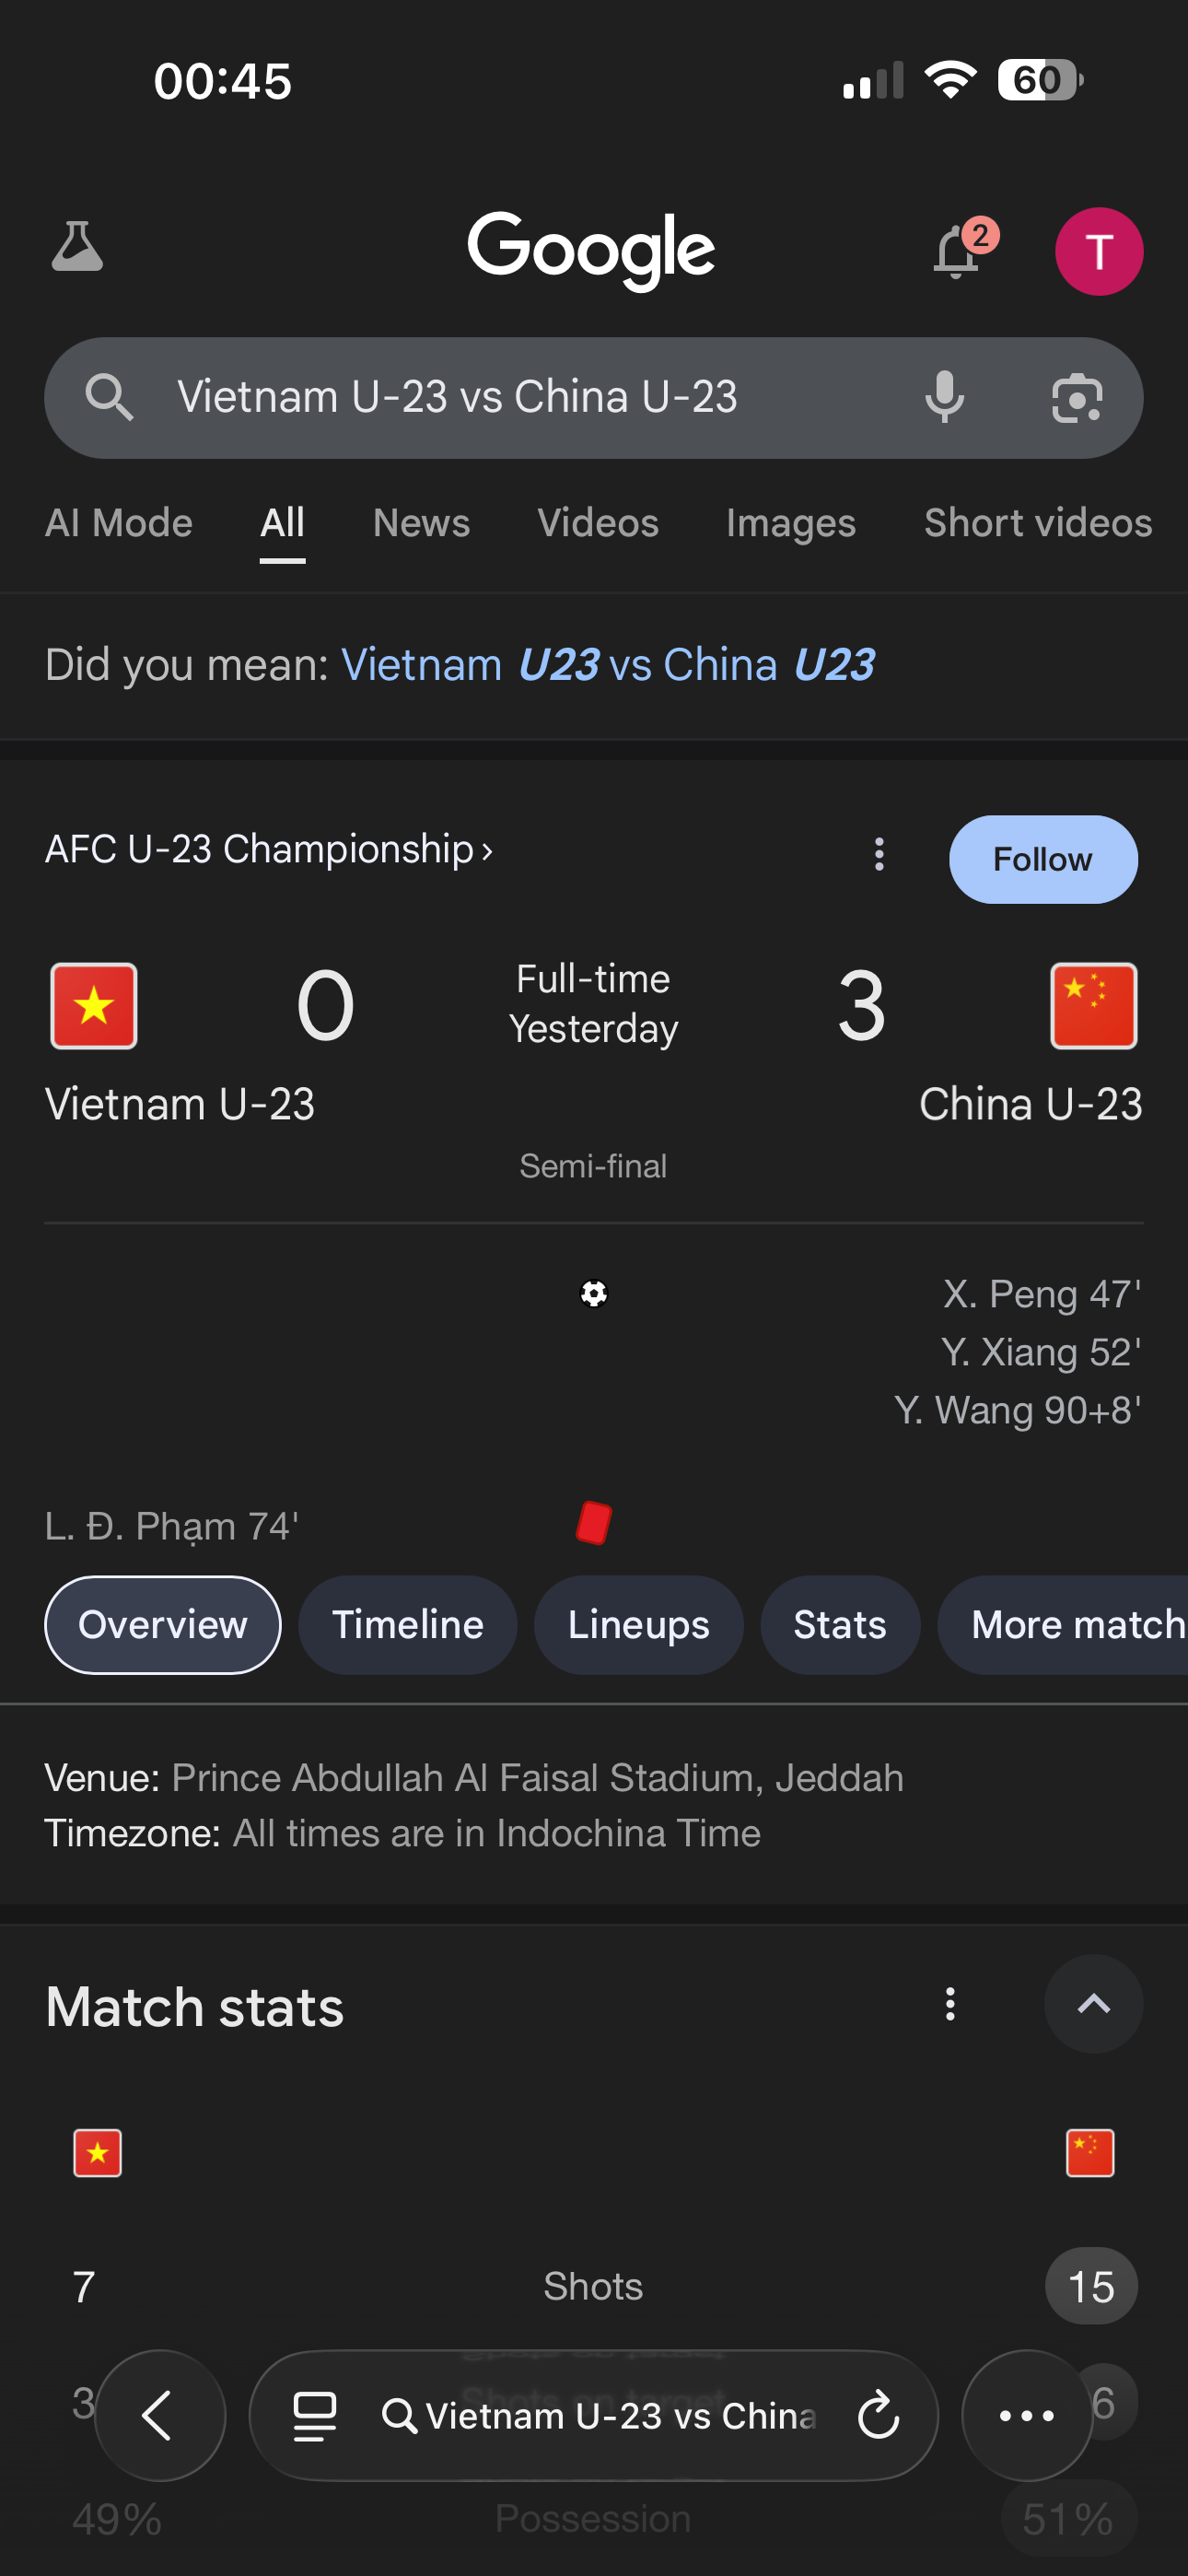This screenshot has width=1188, height=2576.
Task: Open notifications bell
Action: click(958, 251)
